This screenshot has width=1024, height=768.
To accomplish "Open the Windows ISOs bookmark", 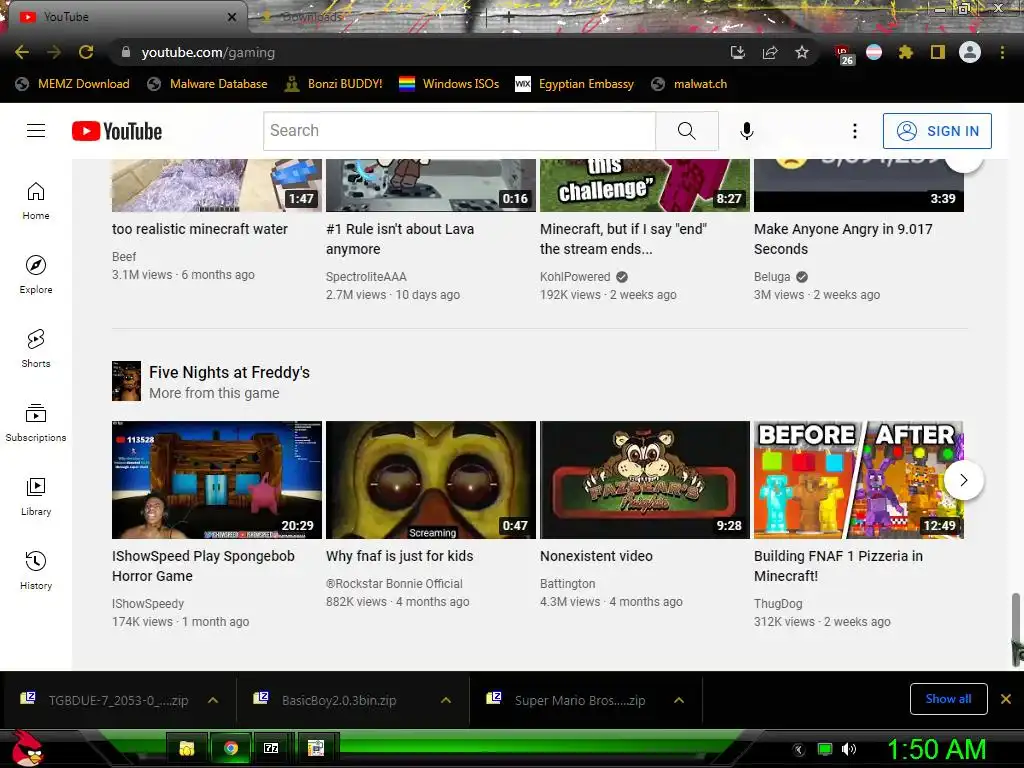I will (449, 84).
